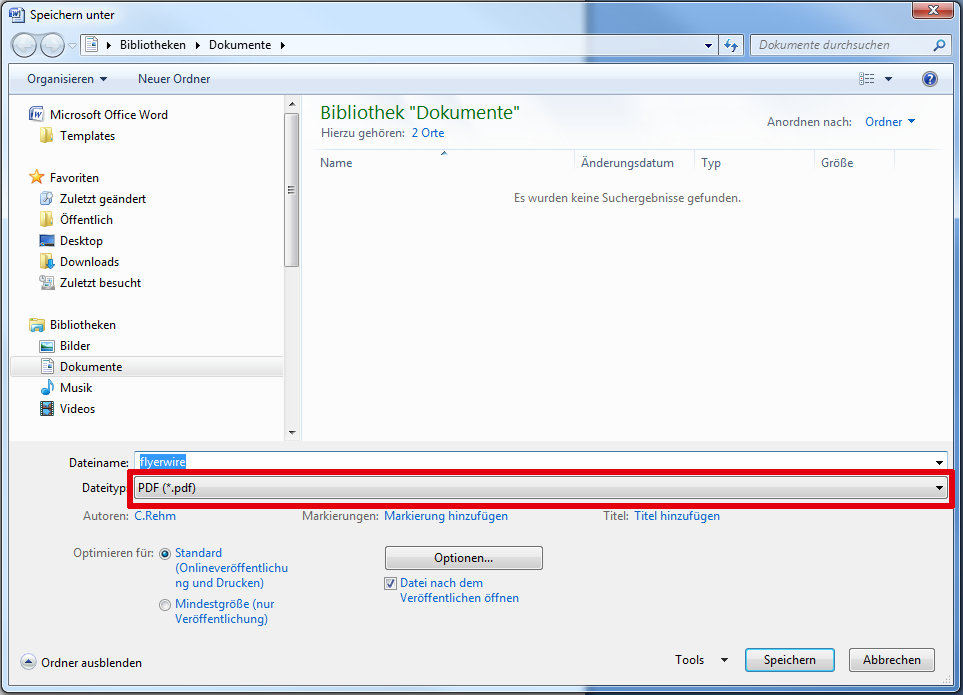Close the Speichern unter dialog
This screenshot has width=963, height=695.
933,10
